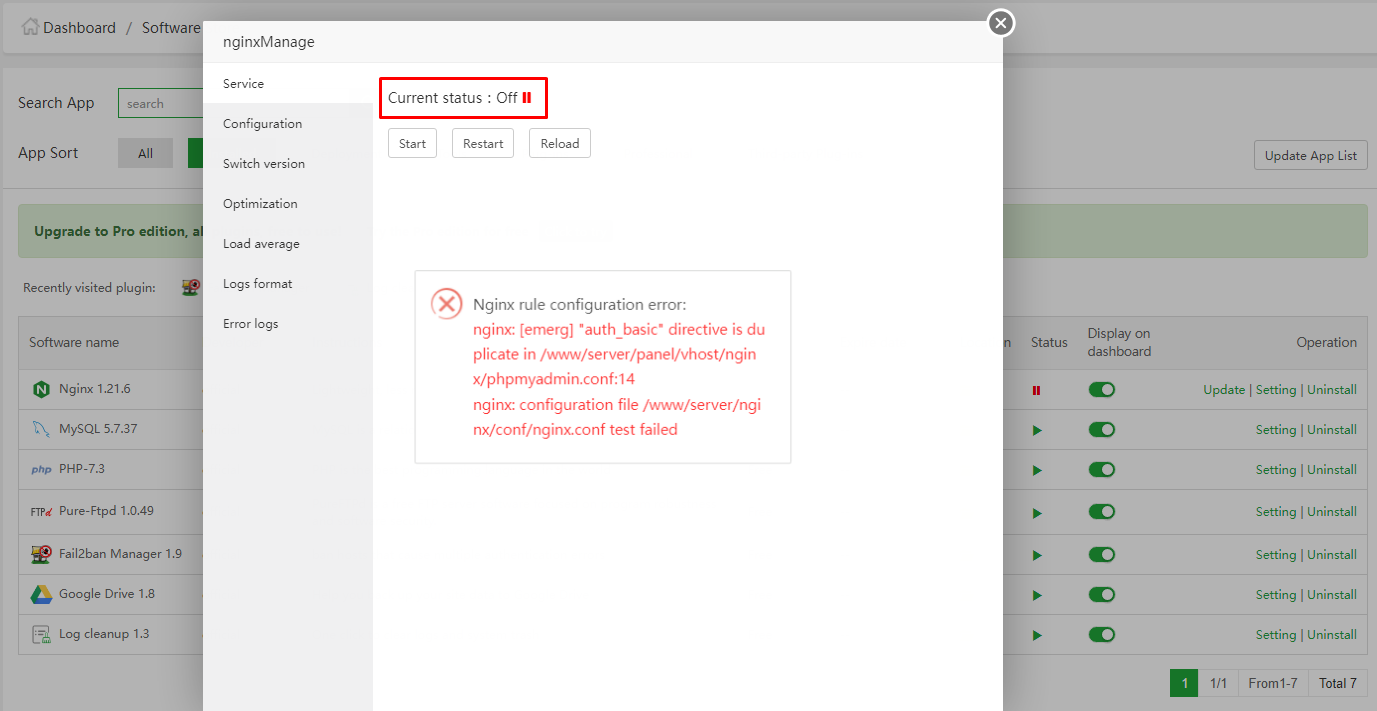The width and height of the screenshot is (1377, 711).
Task: Click the Dashboard home icon in breadcrumb
Action: pos(31,27)
